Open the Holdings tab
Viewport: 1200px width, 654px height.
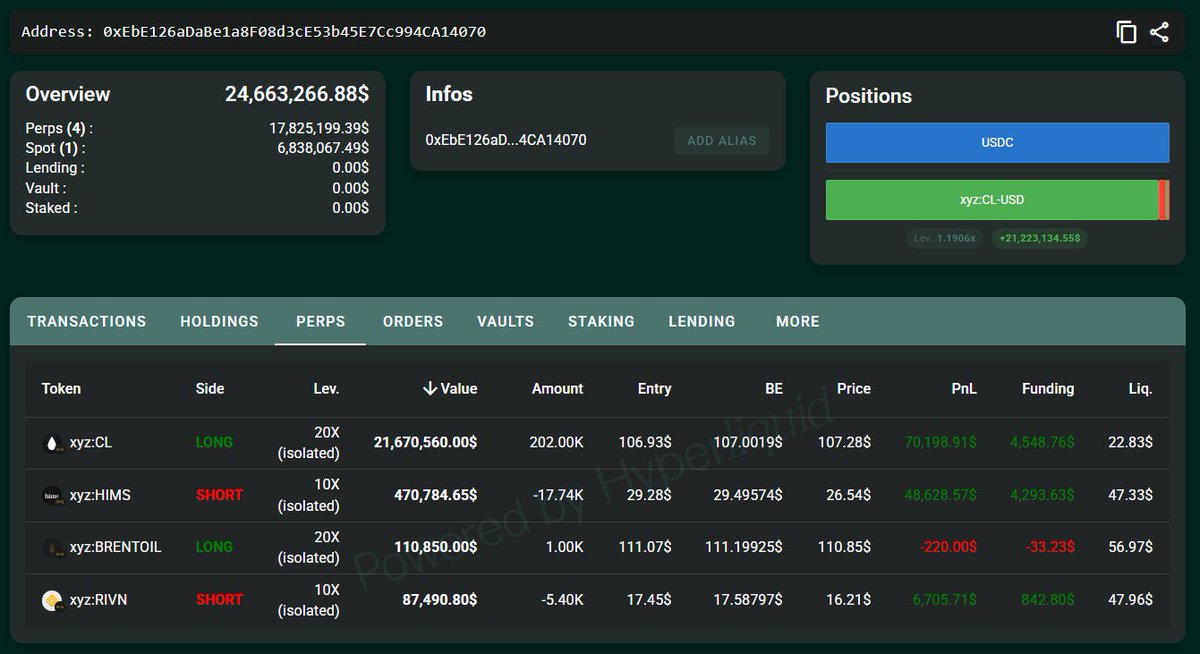(x=219, y=322)
